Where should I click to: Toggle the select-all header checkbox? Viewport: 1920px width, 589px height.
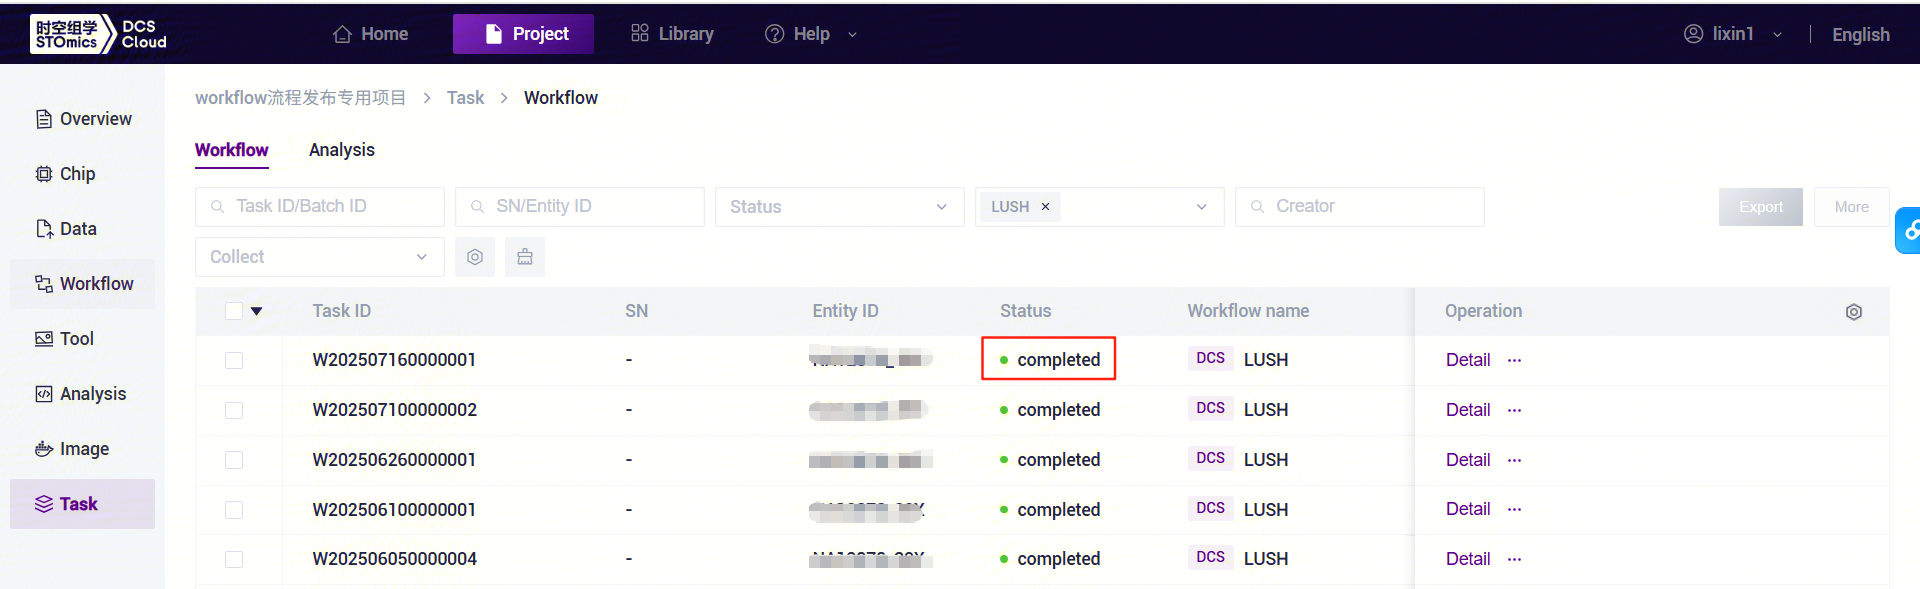pos(234,311)
